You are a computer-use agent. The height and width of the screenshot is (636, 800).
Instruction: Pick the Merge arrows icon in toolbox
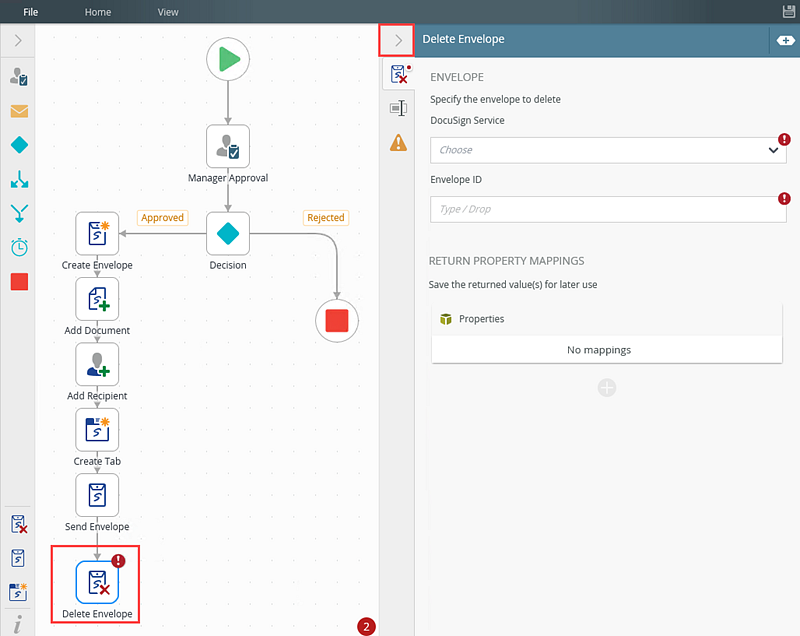[x=19, y=213]
